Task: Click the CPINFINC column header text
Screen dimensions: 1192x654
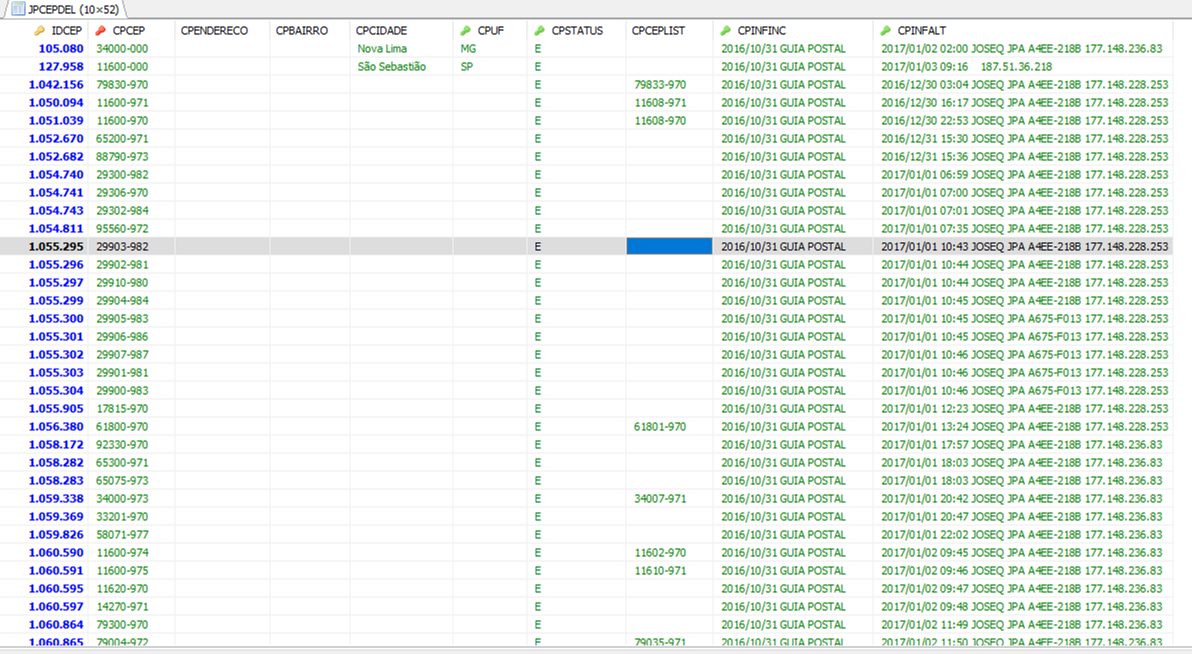Action: click(762, 30)
